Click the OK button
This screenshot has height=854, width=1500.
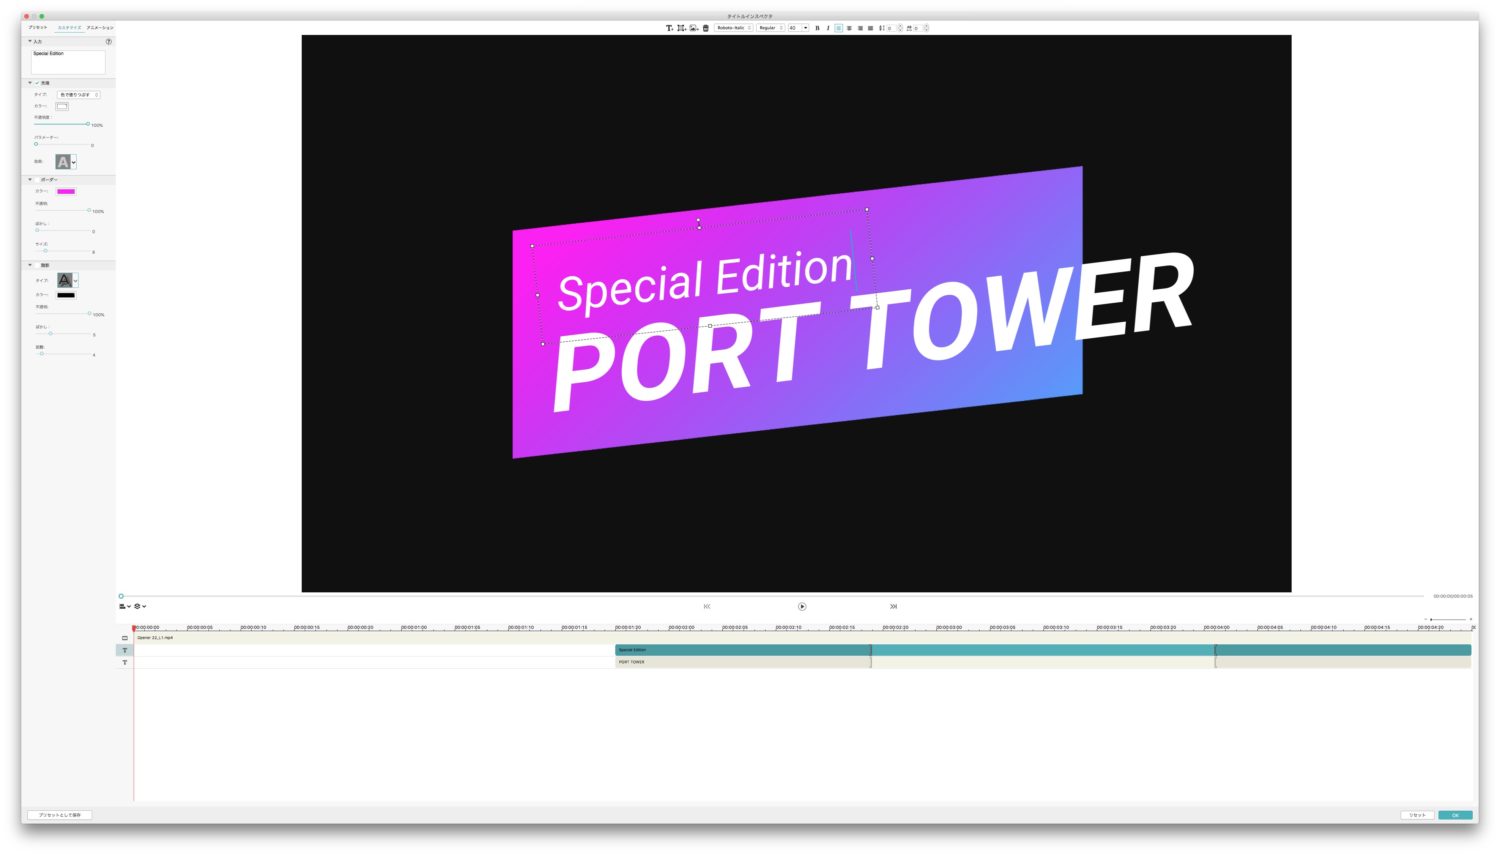[1455, 815]
